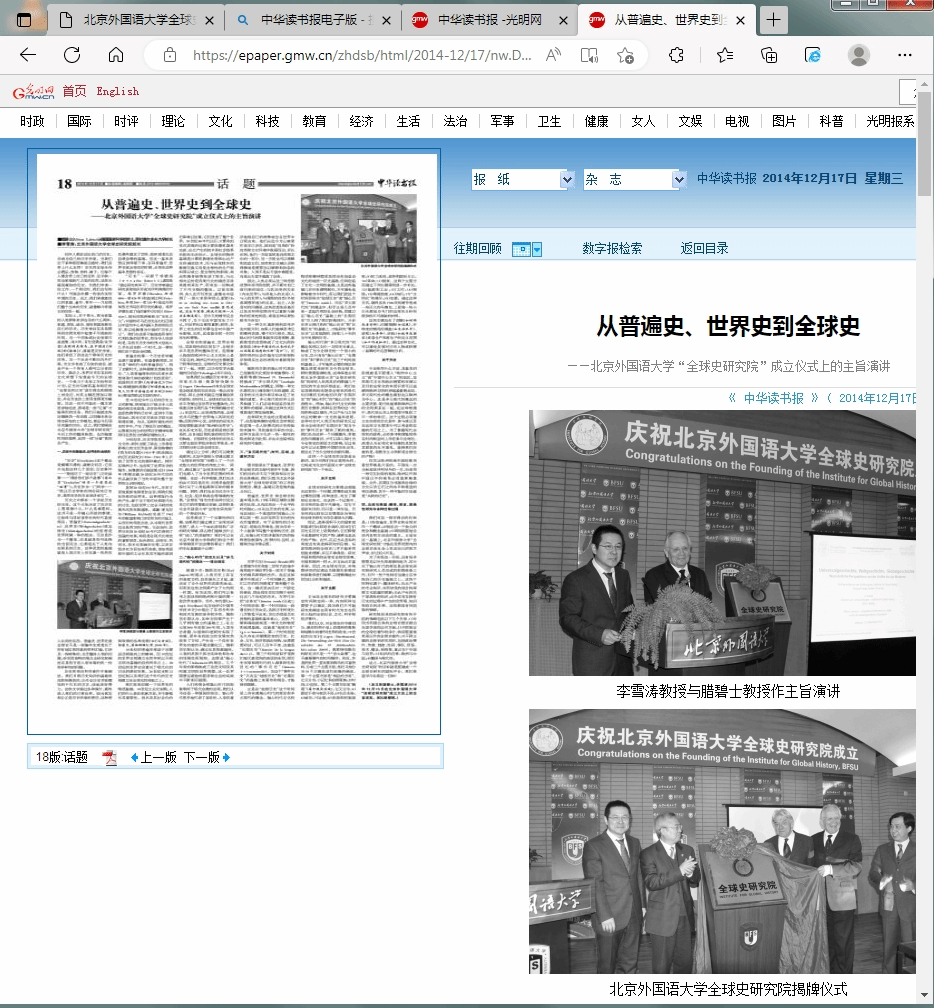Go to browser Home via the house icon
The image size is (934, 1008).
[116, 56]
